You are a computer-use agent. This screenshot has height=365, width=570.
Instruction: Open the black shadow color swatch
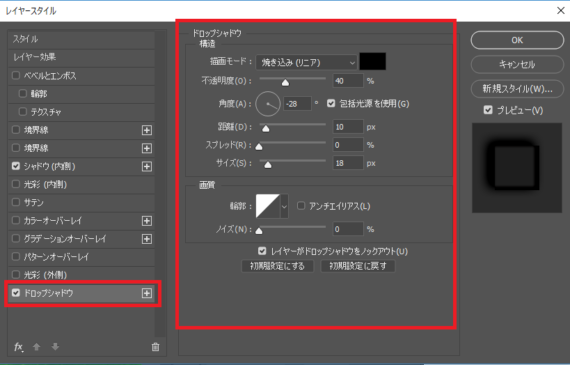pos(373,61)
